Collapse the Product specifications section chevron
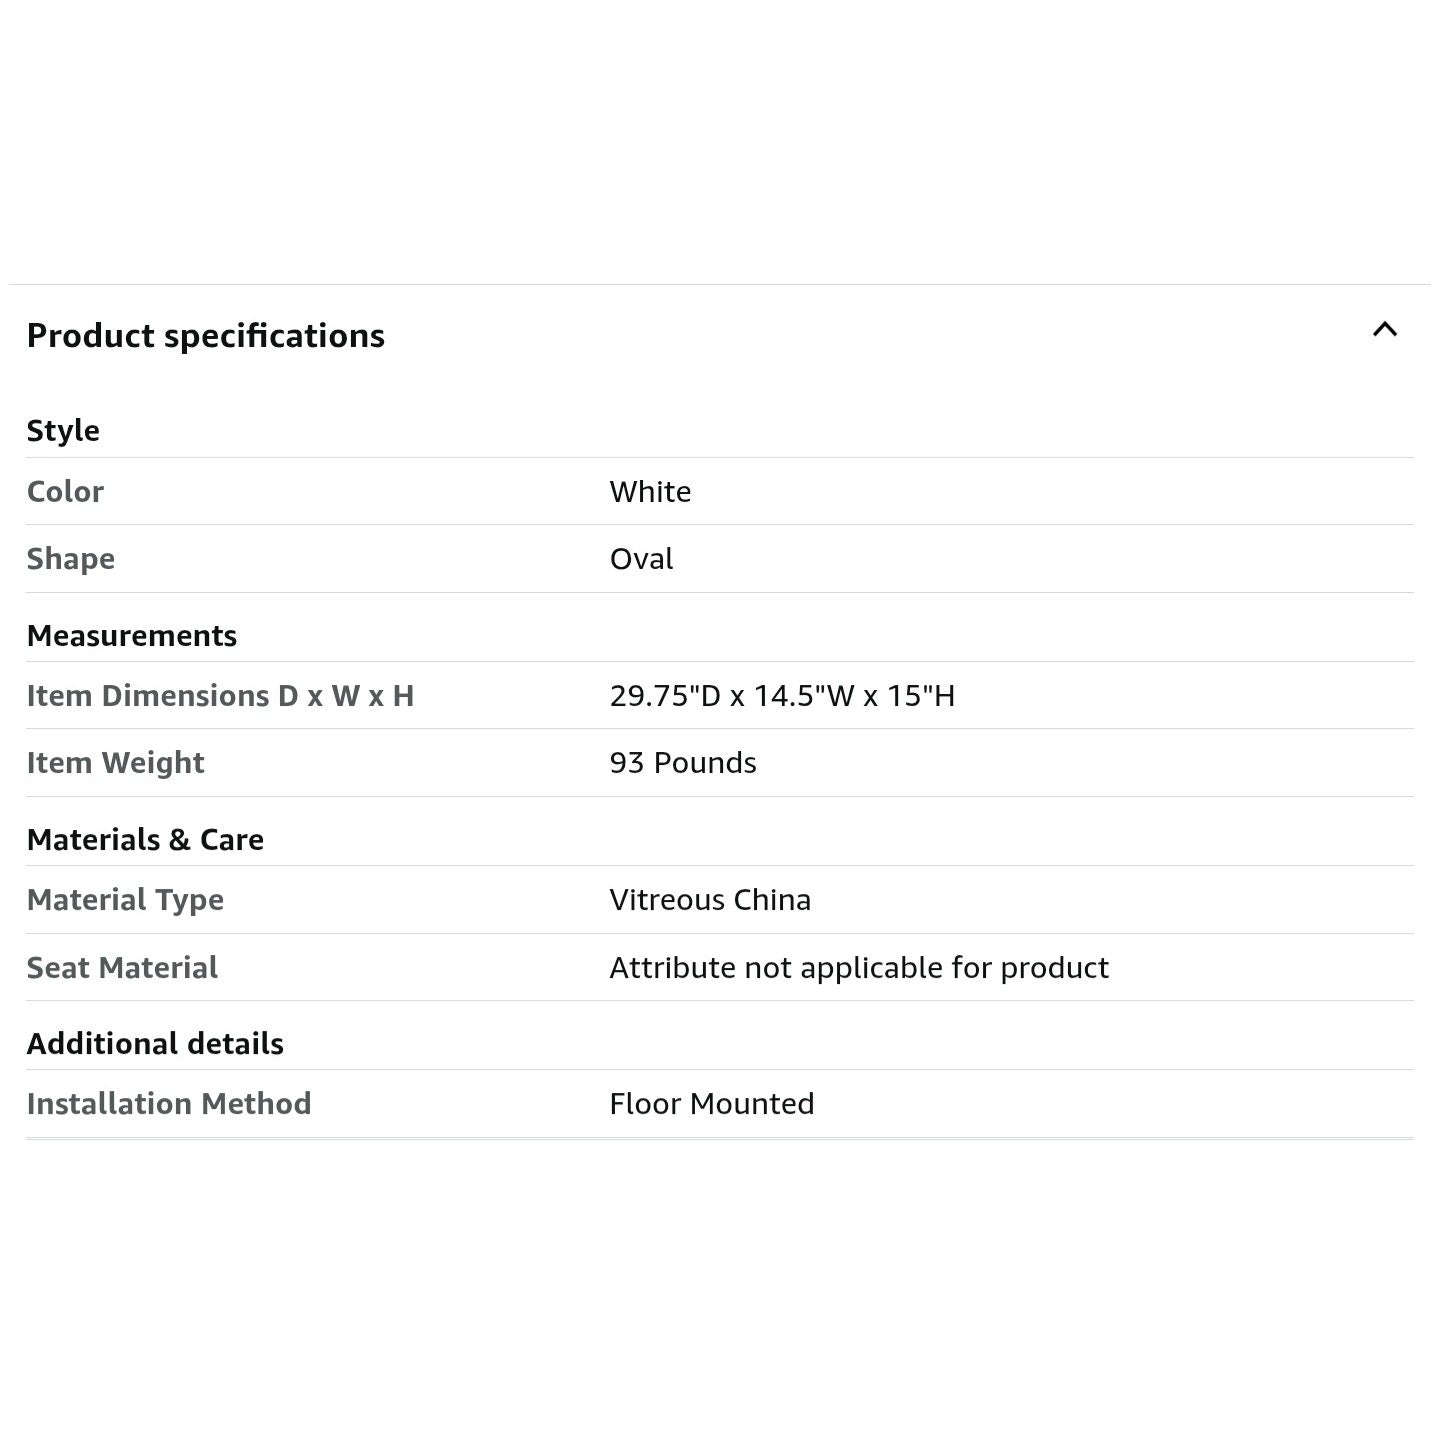The height and width of the screenshot is (1440, 1440). pyautogui.click(x=1384, y=330)
